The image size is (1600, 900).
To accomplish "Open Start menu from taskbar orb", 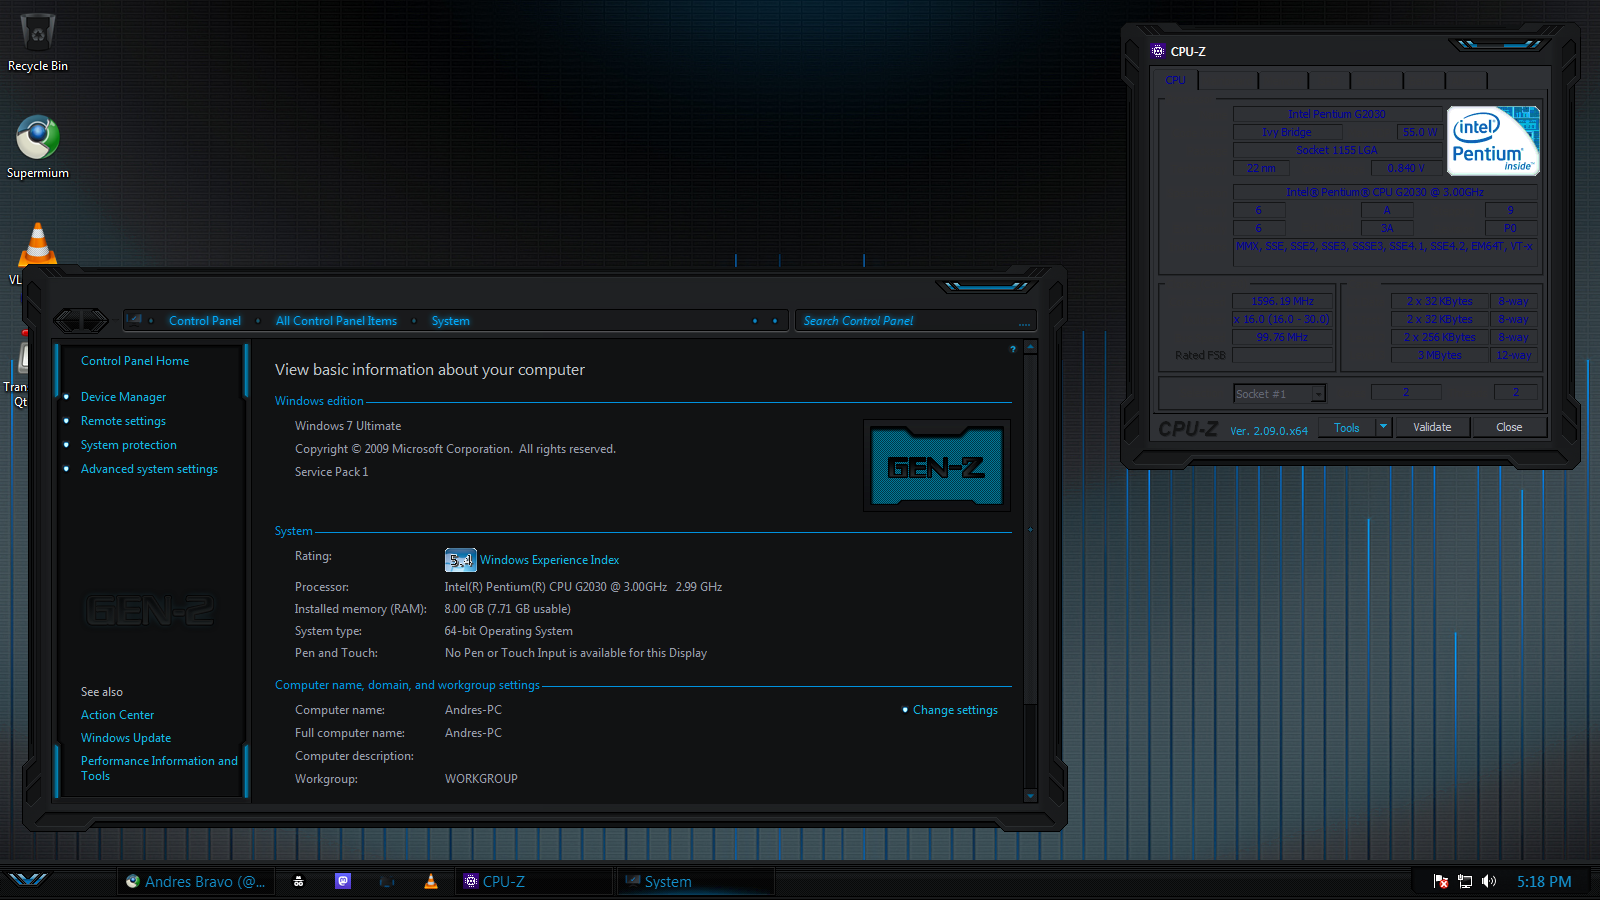I will [28, 880].
